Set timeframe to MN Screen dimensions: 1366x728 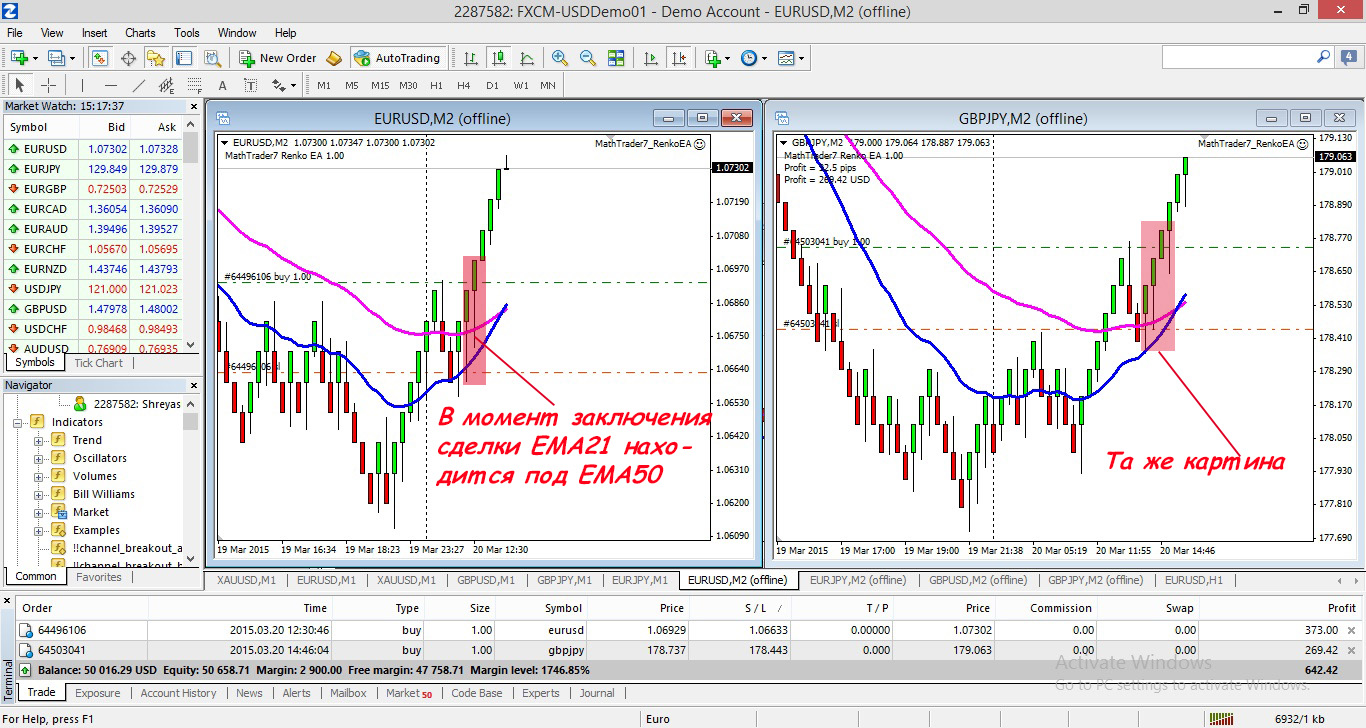(548, 86)
